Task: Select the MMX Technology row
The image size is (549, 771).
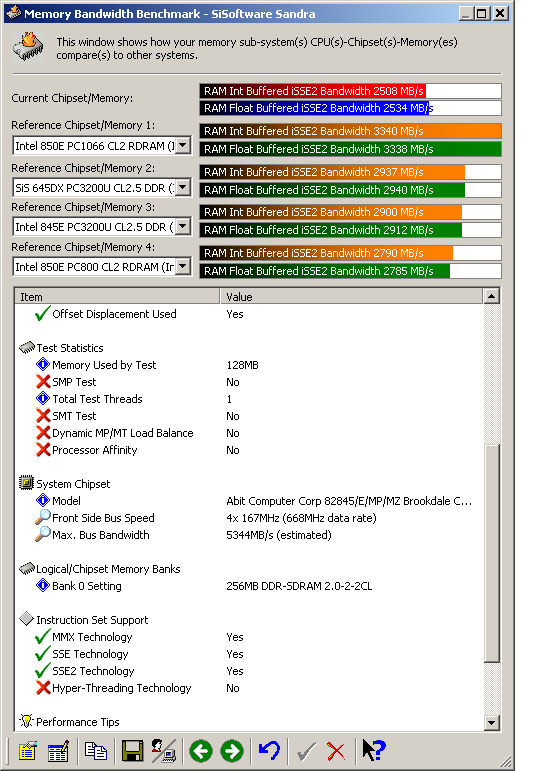Action: coord(249,637)
